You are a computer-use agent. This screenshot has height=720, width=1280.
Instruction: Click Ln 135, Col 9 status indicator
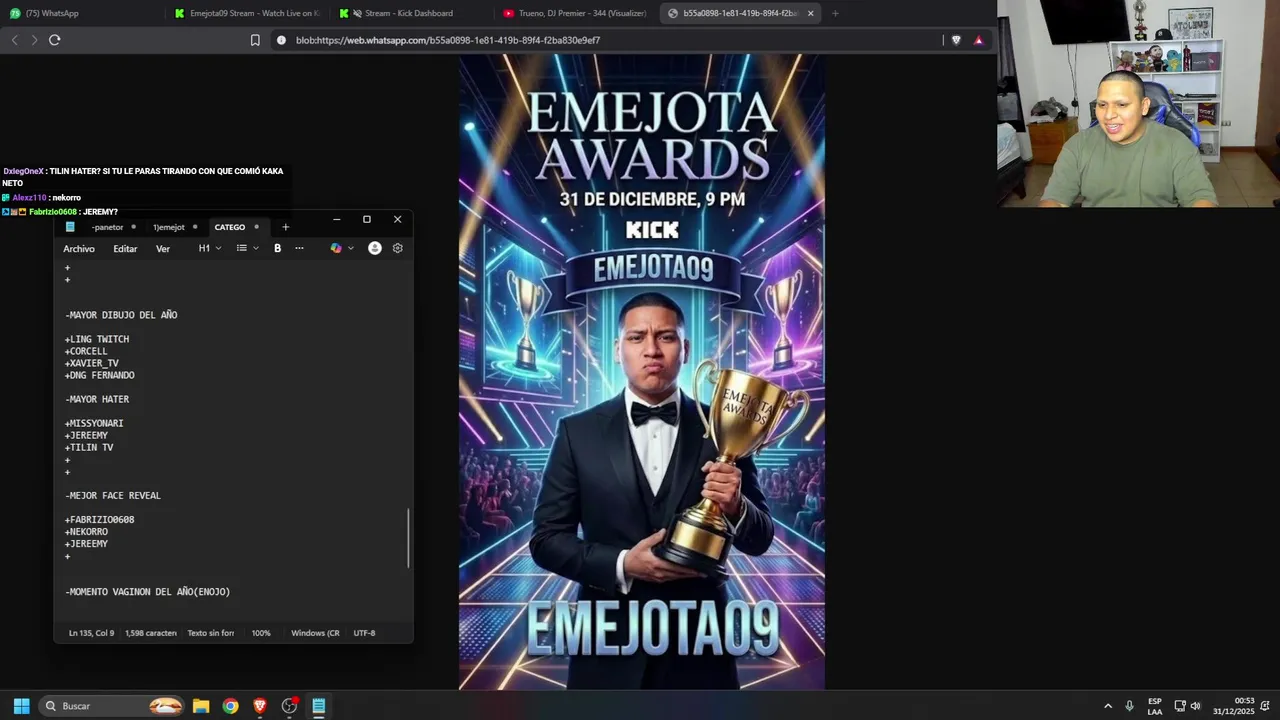click(91, 633)
